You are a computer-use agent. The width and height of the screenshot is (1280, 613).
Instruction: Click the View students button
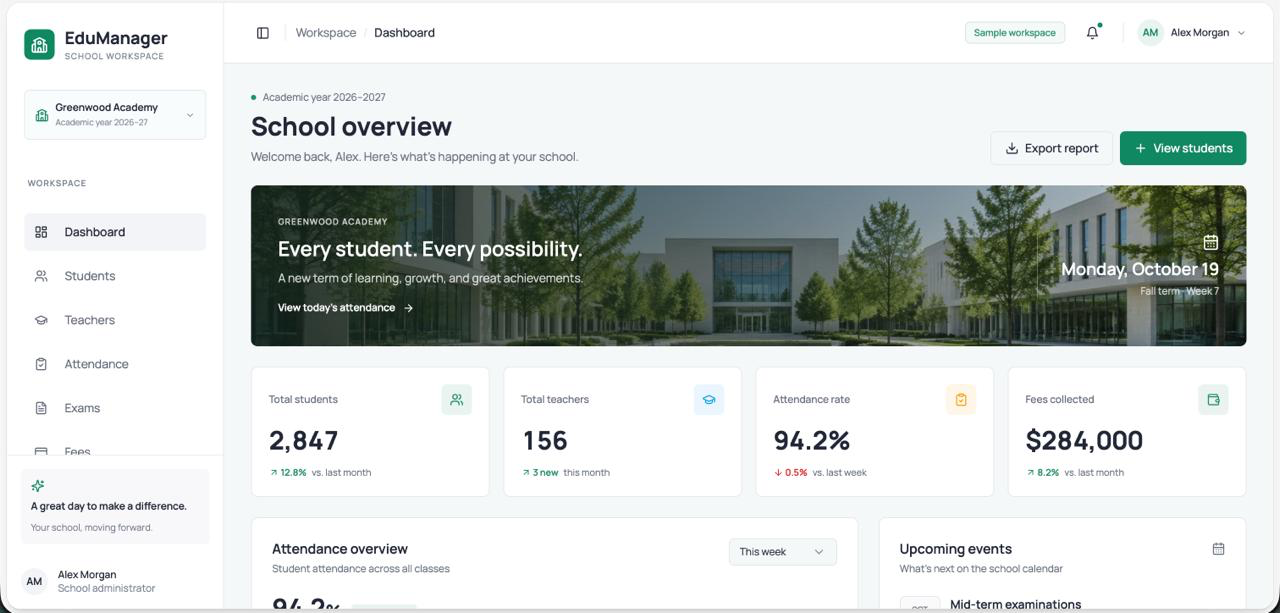point(1183,148)
